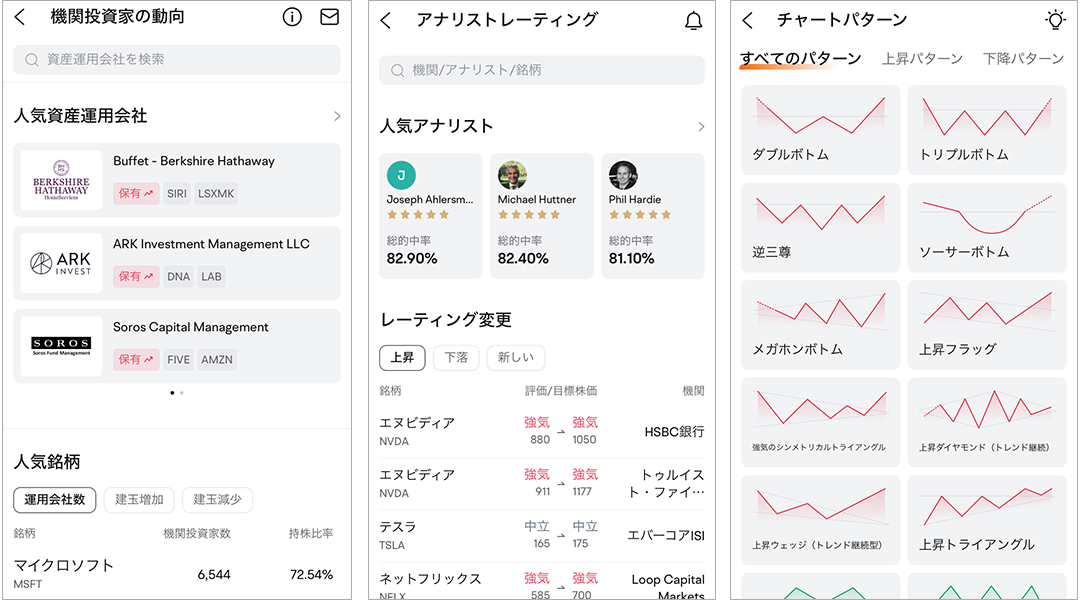
Task: Open ARK Invest logo thumbnail
Action: [61, 263]
